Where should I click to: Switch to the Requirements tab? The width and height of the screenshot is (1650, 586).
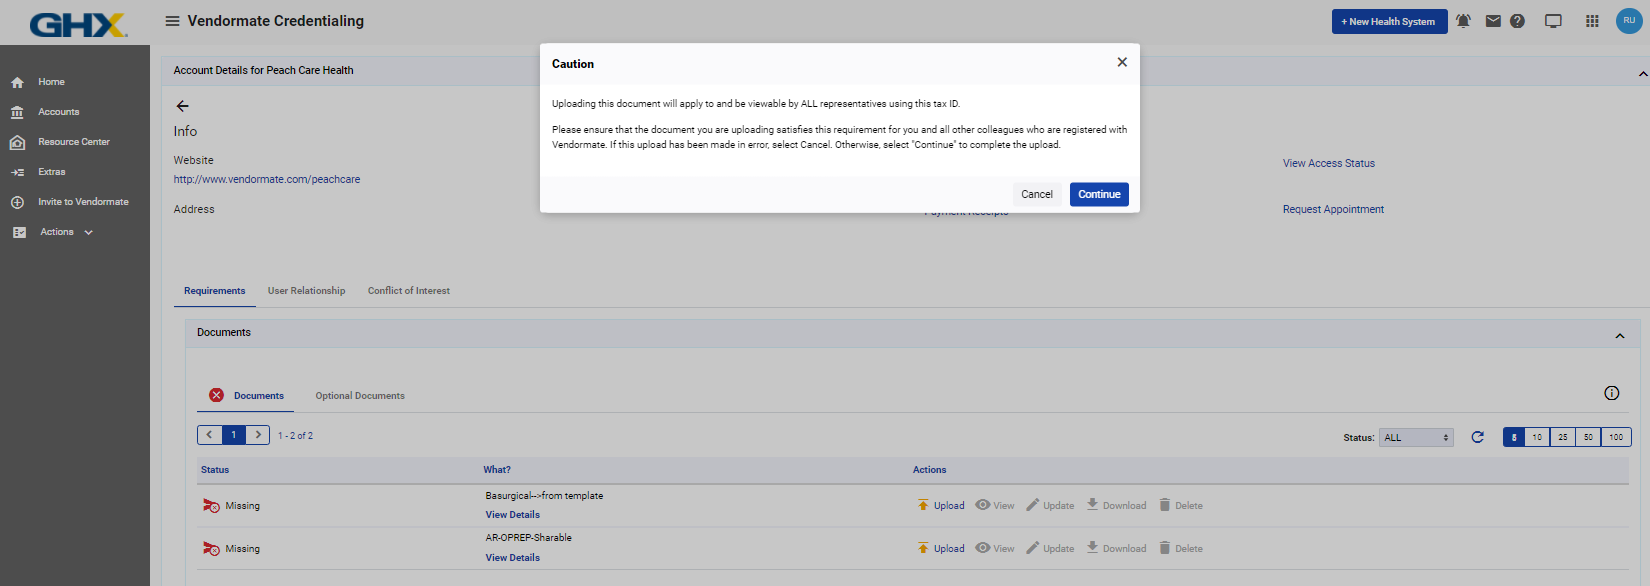click(214, 291)
